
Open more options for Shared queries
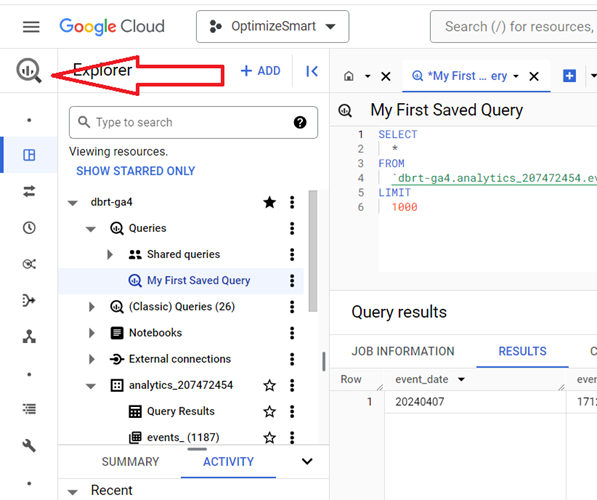click(x=292, y=254)
